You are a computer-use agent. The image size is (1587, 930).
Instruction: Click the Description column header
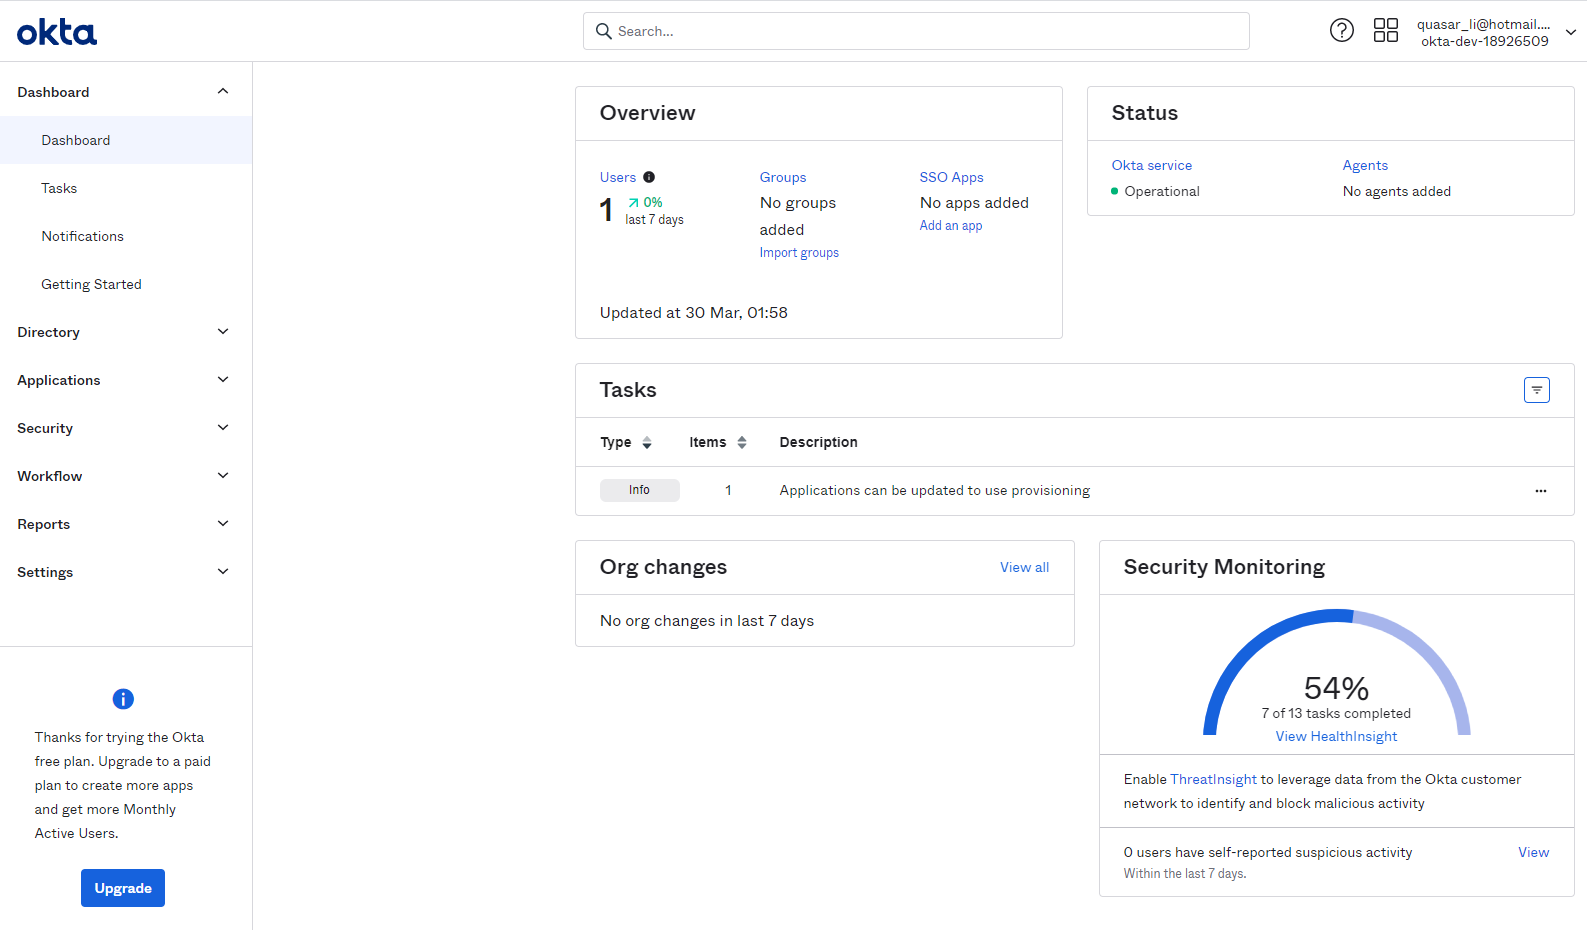[818, 442]
